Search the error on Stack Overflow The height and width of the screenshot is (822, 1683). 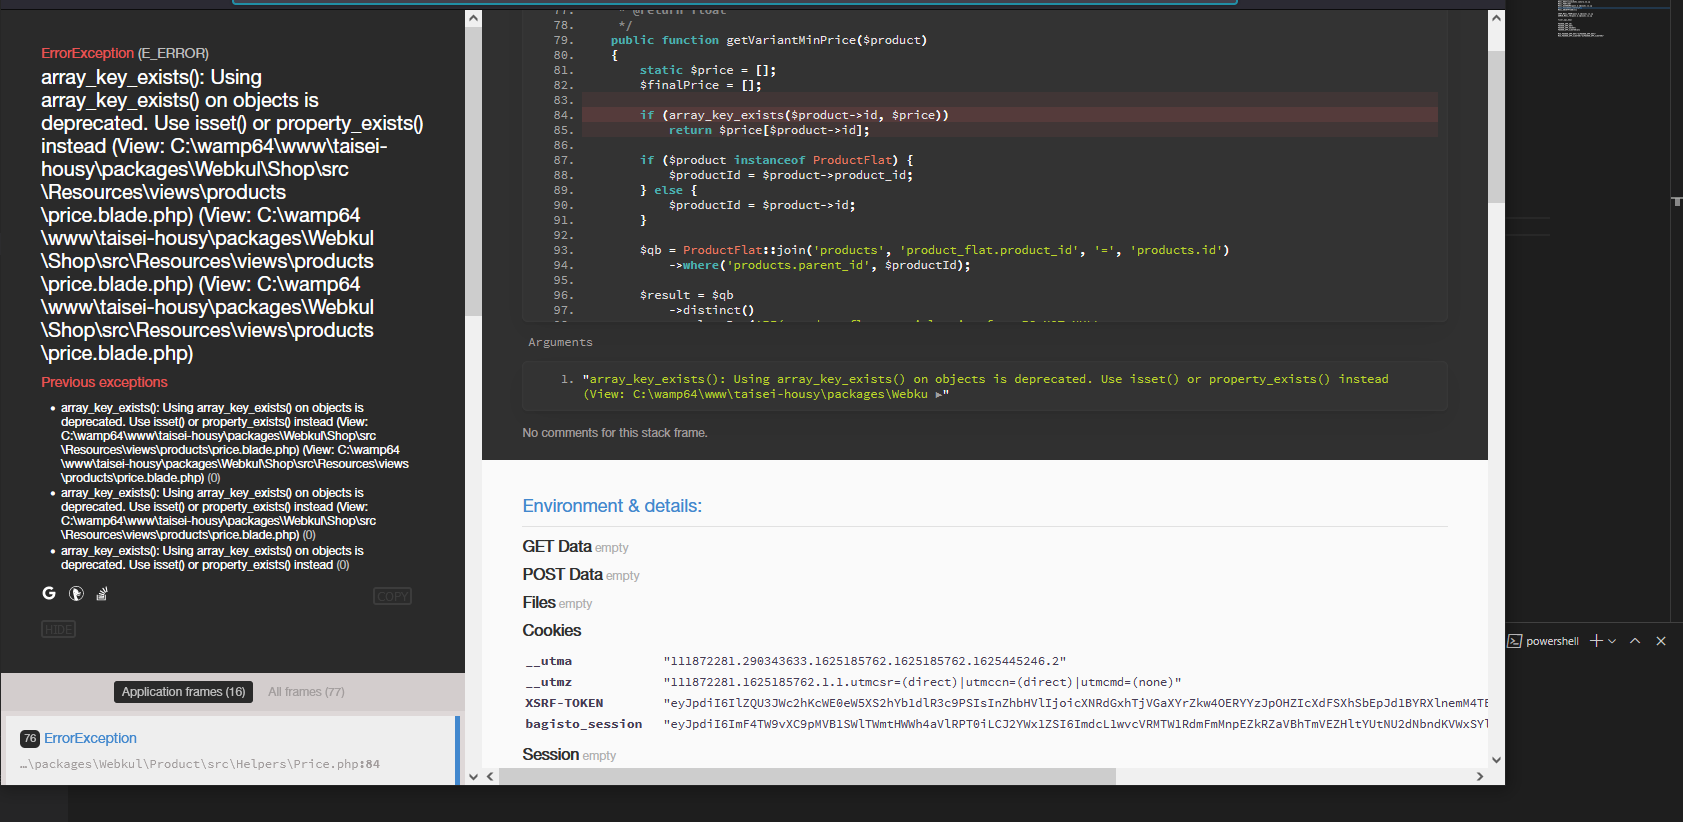point(102,594)
